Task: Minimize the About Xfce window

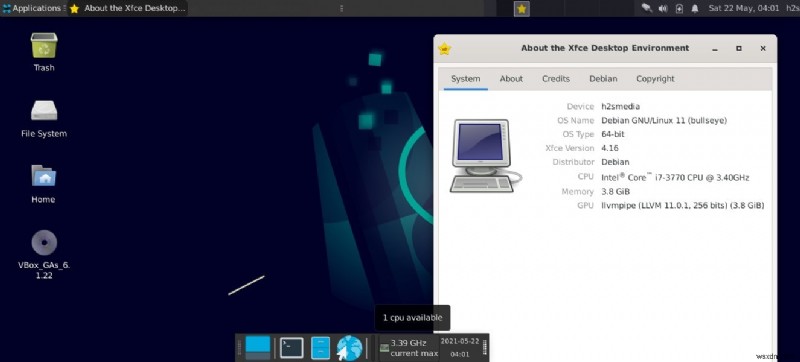Action: 715,48
